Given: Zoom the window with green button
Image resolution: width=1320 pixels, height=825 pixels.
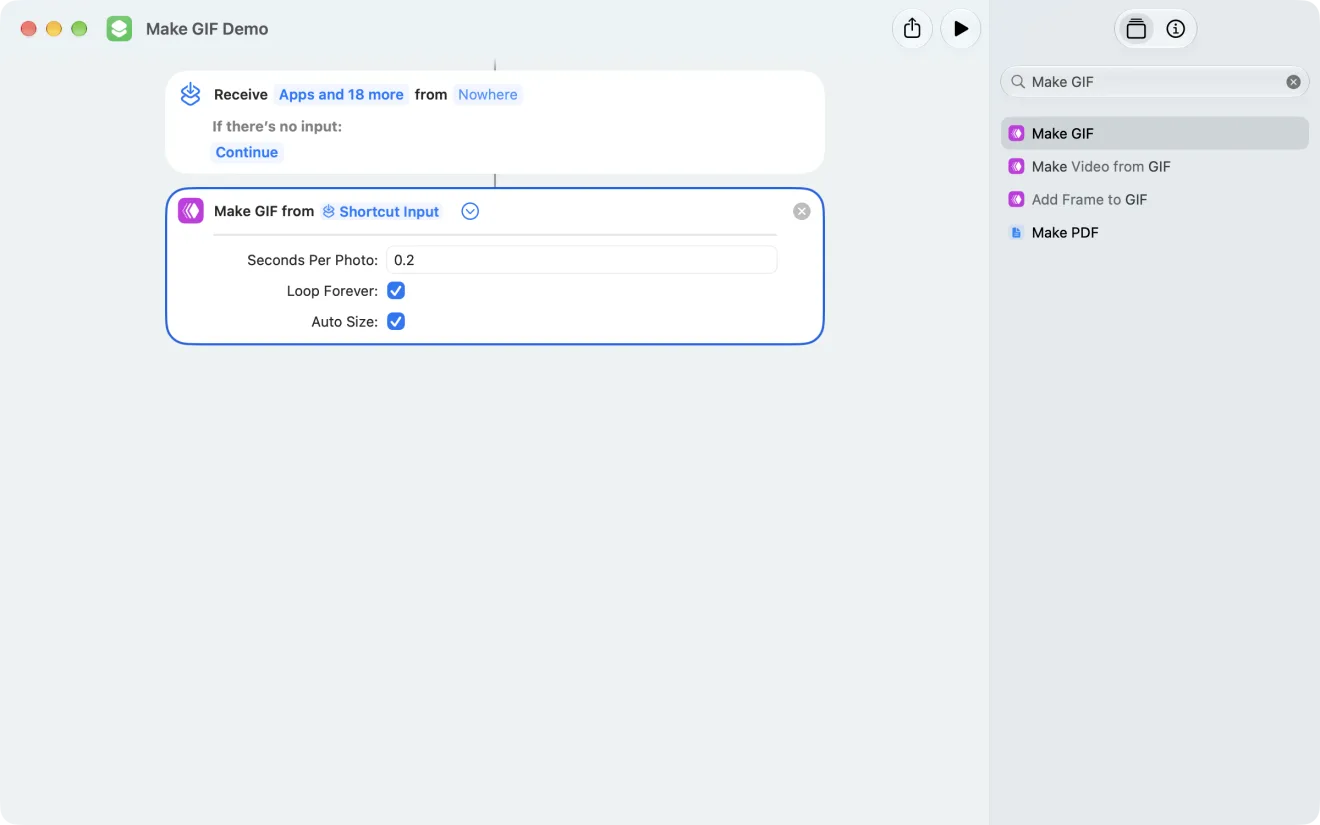Looking at the screenshot, I should [79, 29].
